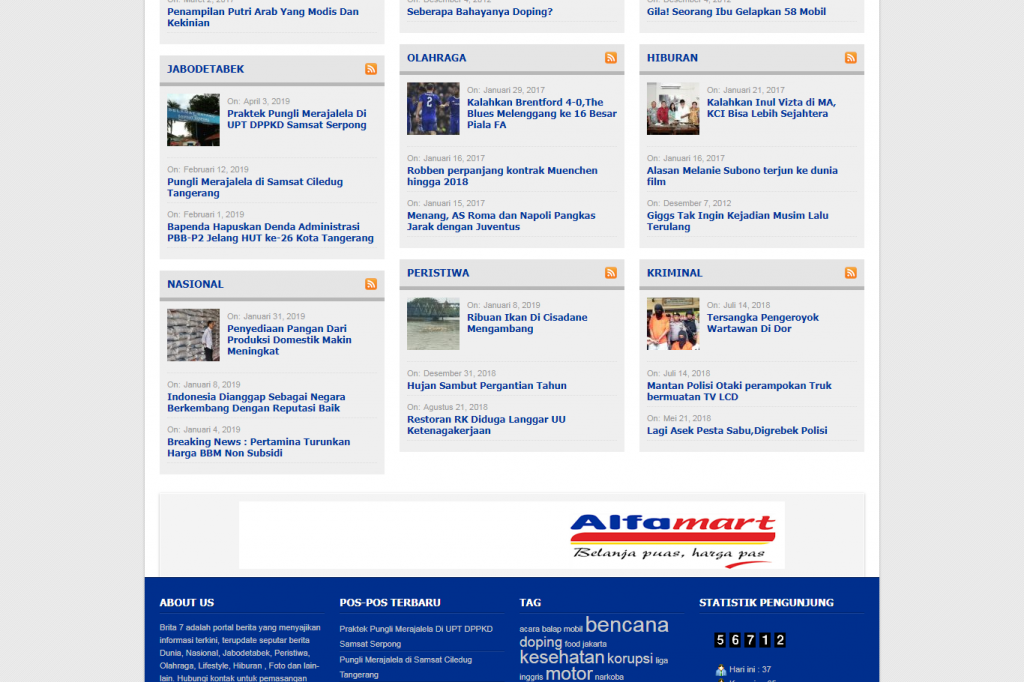
Task: Open the KRIMINAL RSS feed icon
Action: click(x=850, y=273)
